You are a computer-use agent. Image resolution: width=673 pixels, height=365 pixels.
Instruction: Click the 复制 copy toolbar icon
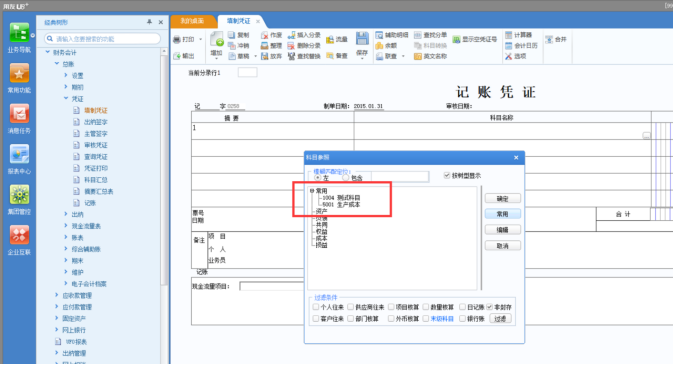point(231,35)
